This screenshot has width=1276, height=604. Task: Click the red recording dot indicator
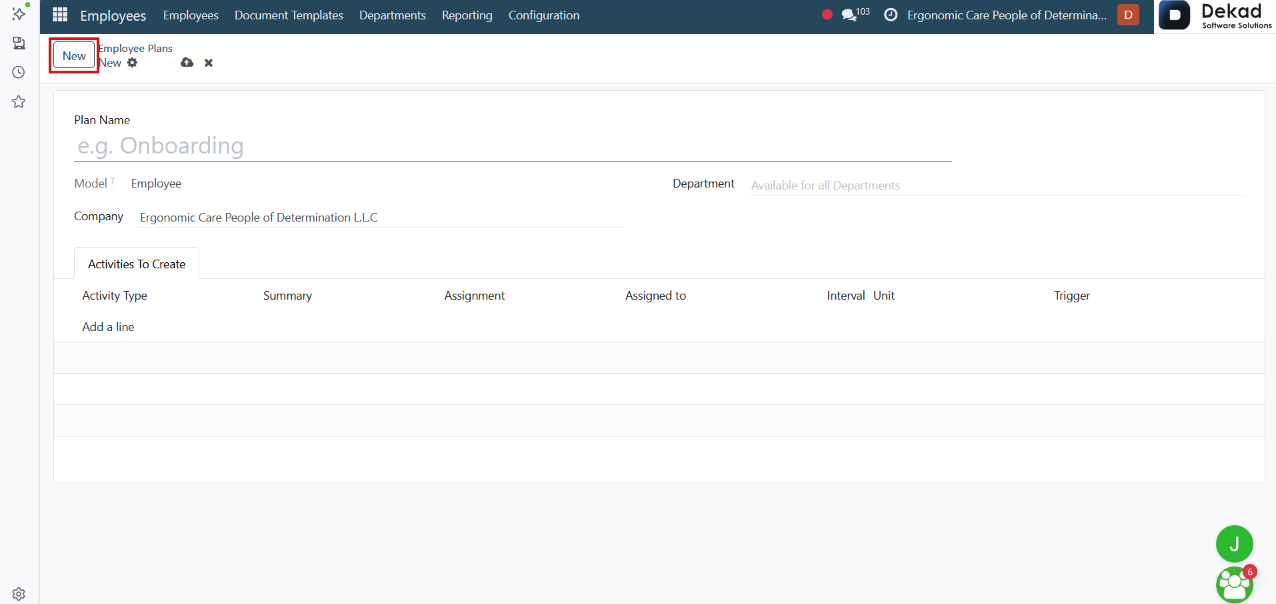pos(827,15)
